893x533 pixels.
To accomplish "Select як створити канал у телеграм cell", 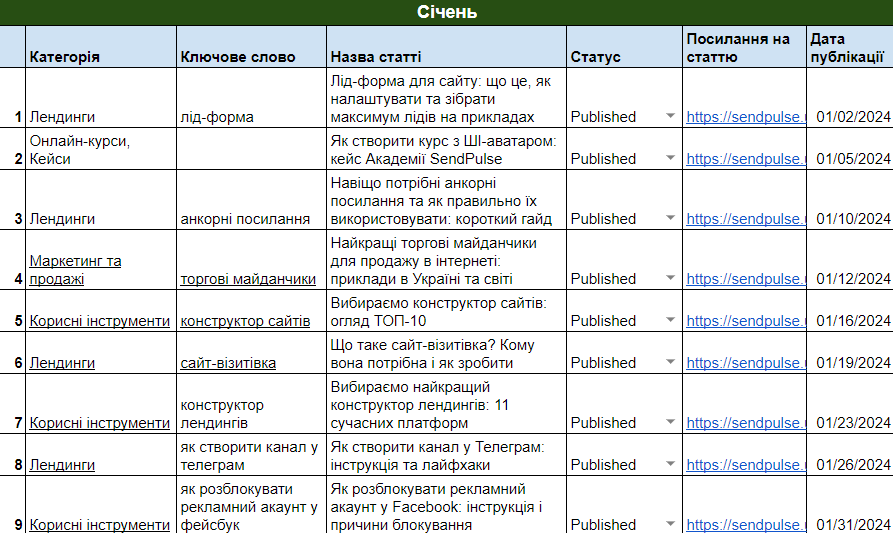I will 251,455.
